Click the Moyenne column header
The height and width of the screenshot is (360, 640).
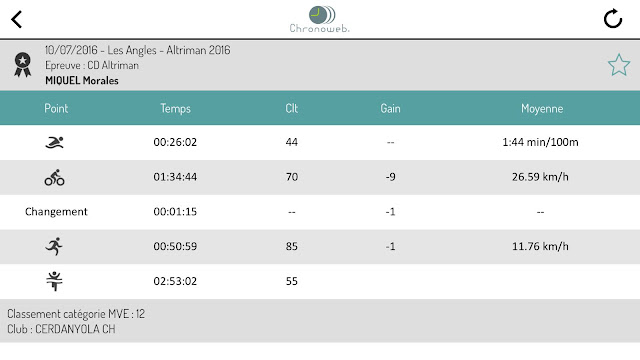542,109
